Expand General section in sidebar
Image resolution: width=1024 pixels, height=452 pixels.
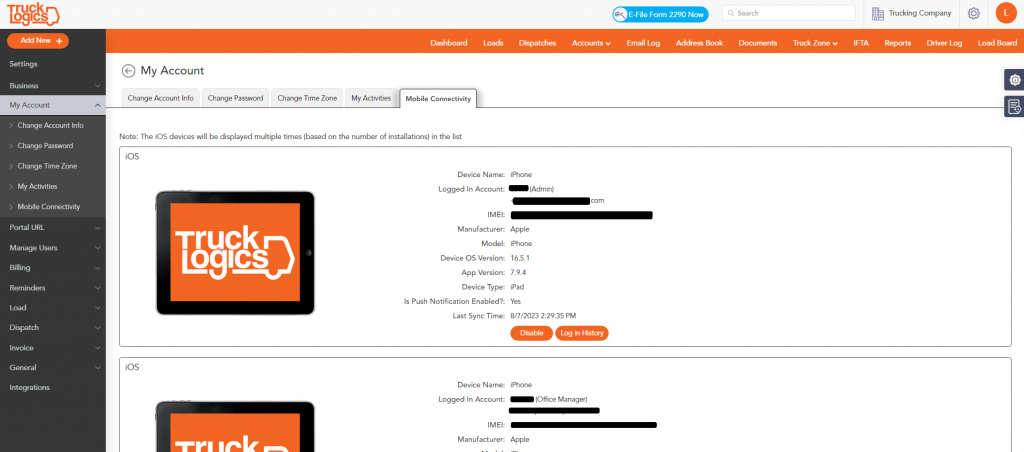pyautogui.click(x=53, y=367)
